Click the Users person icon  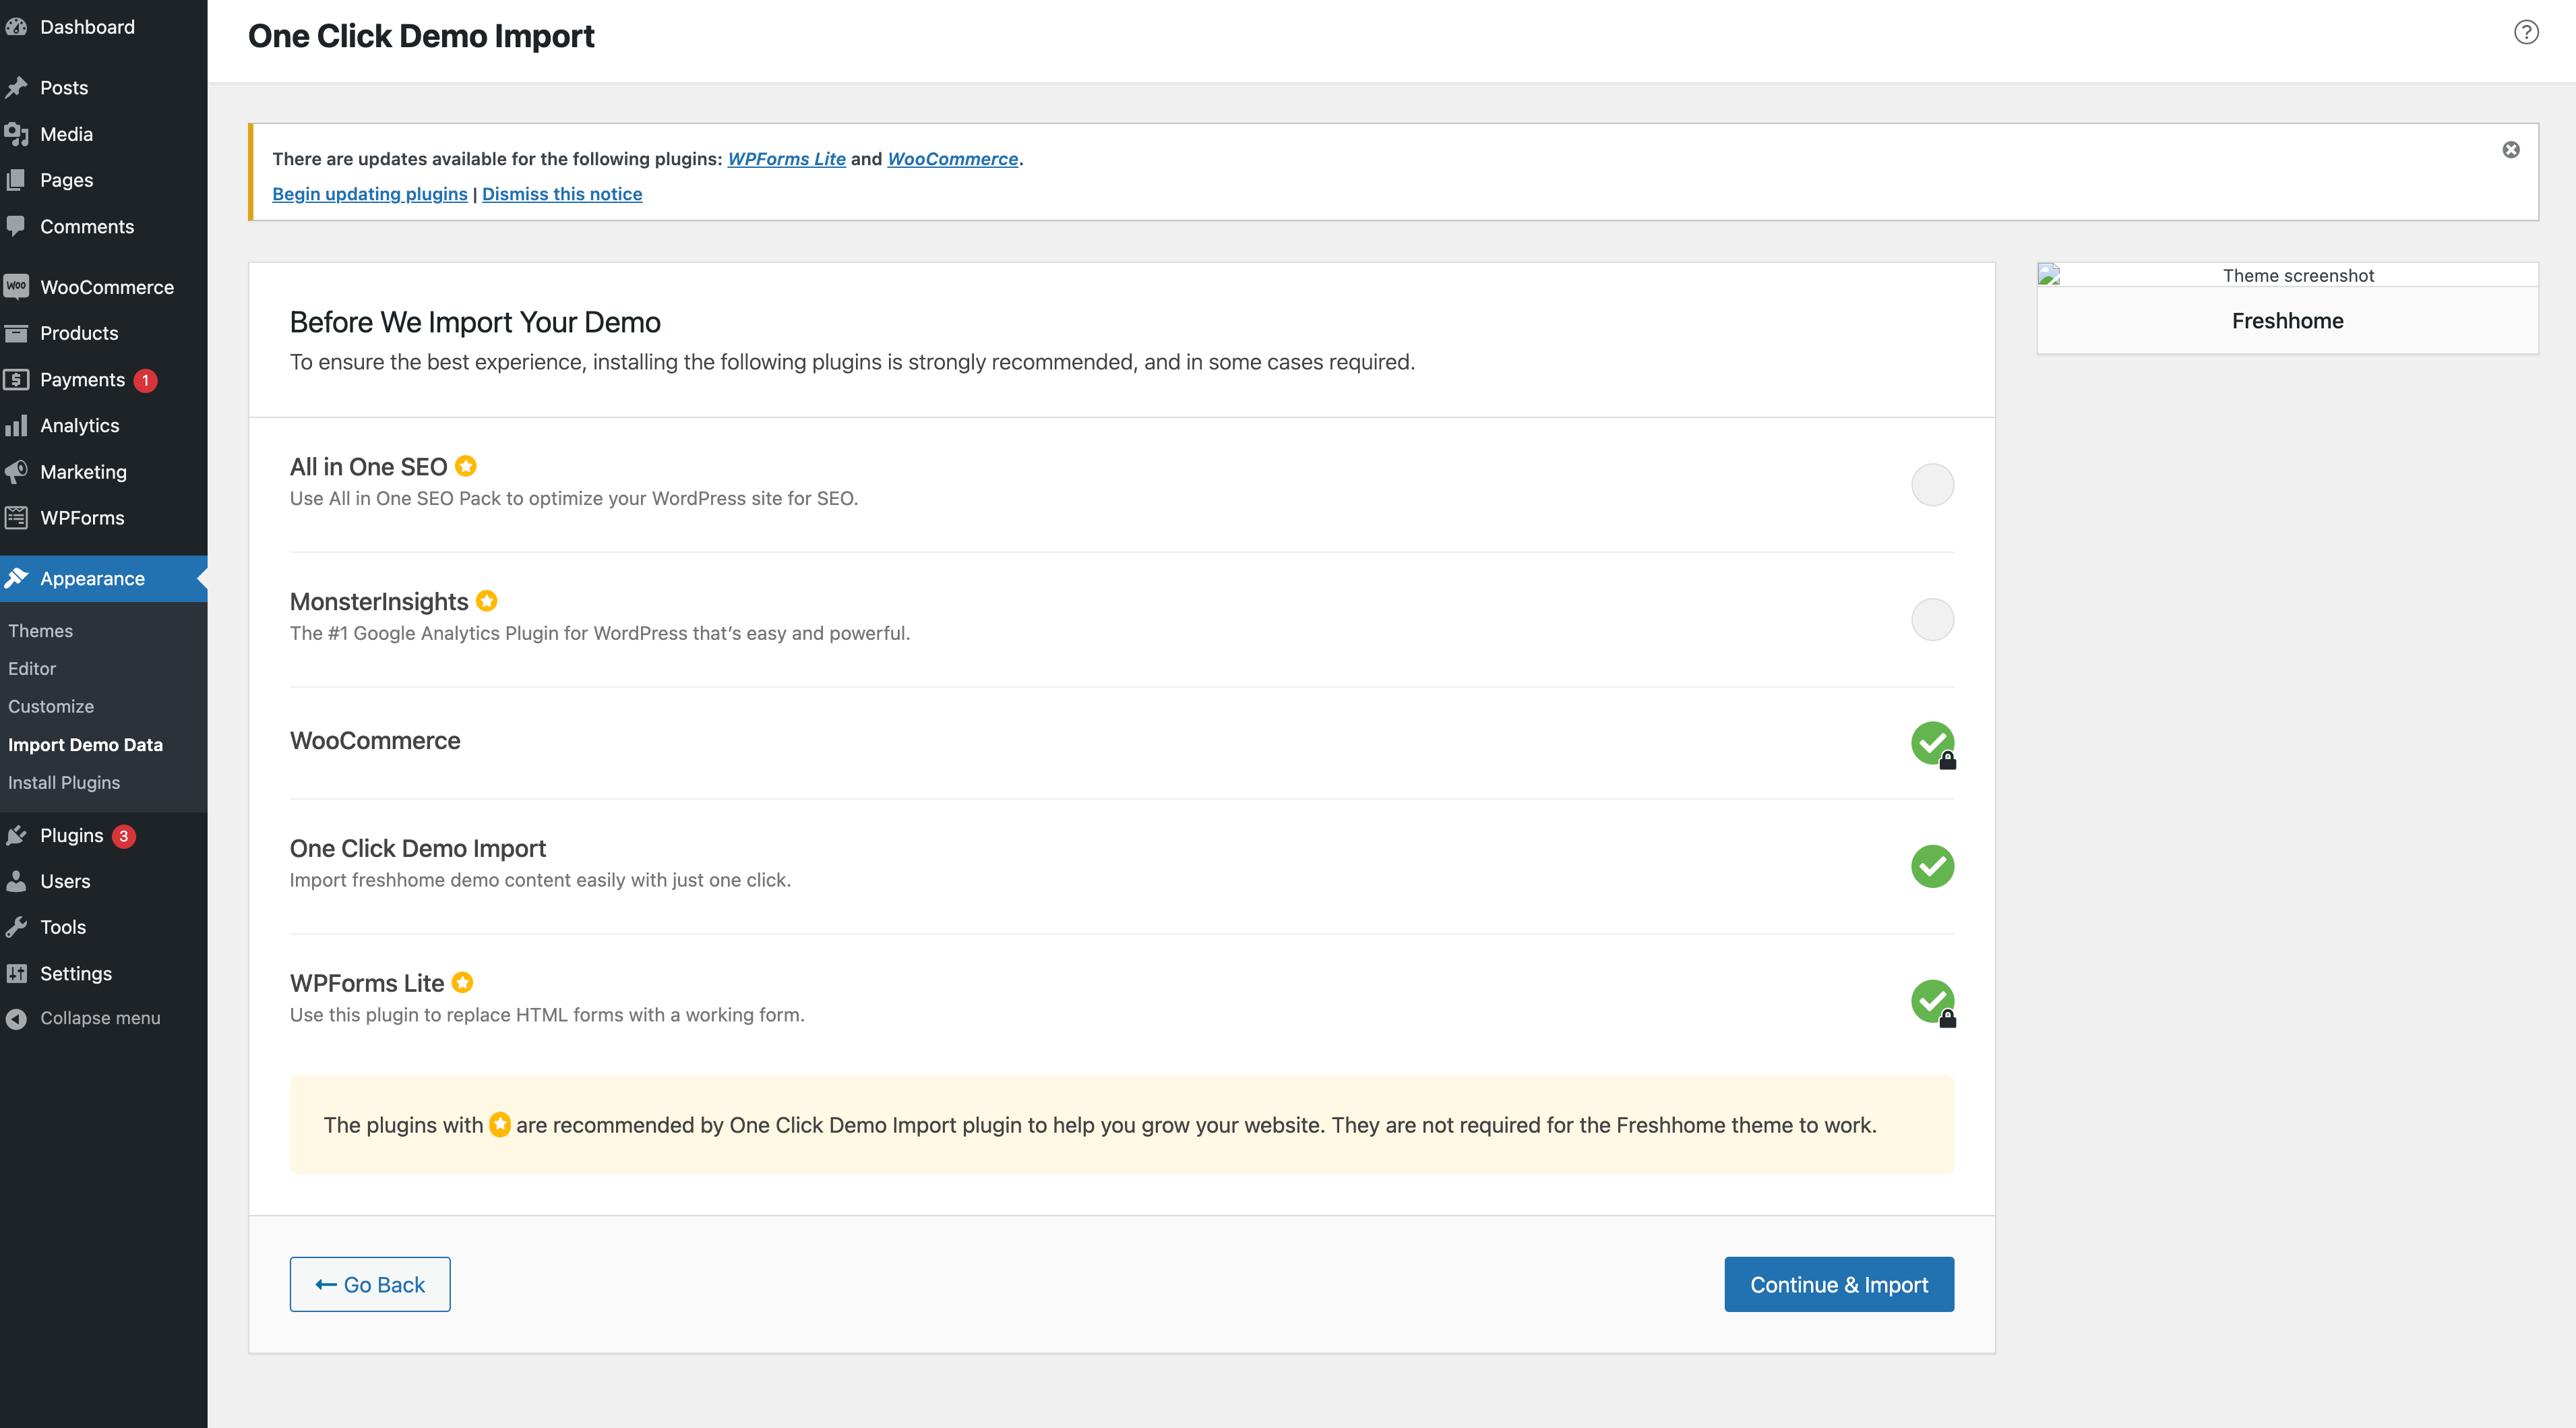click(17, 881)
